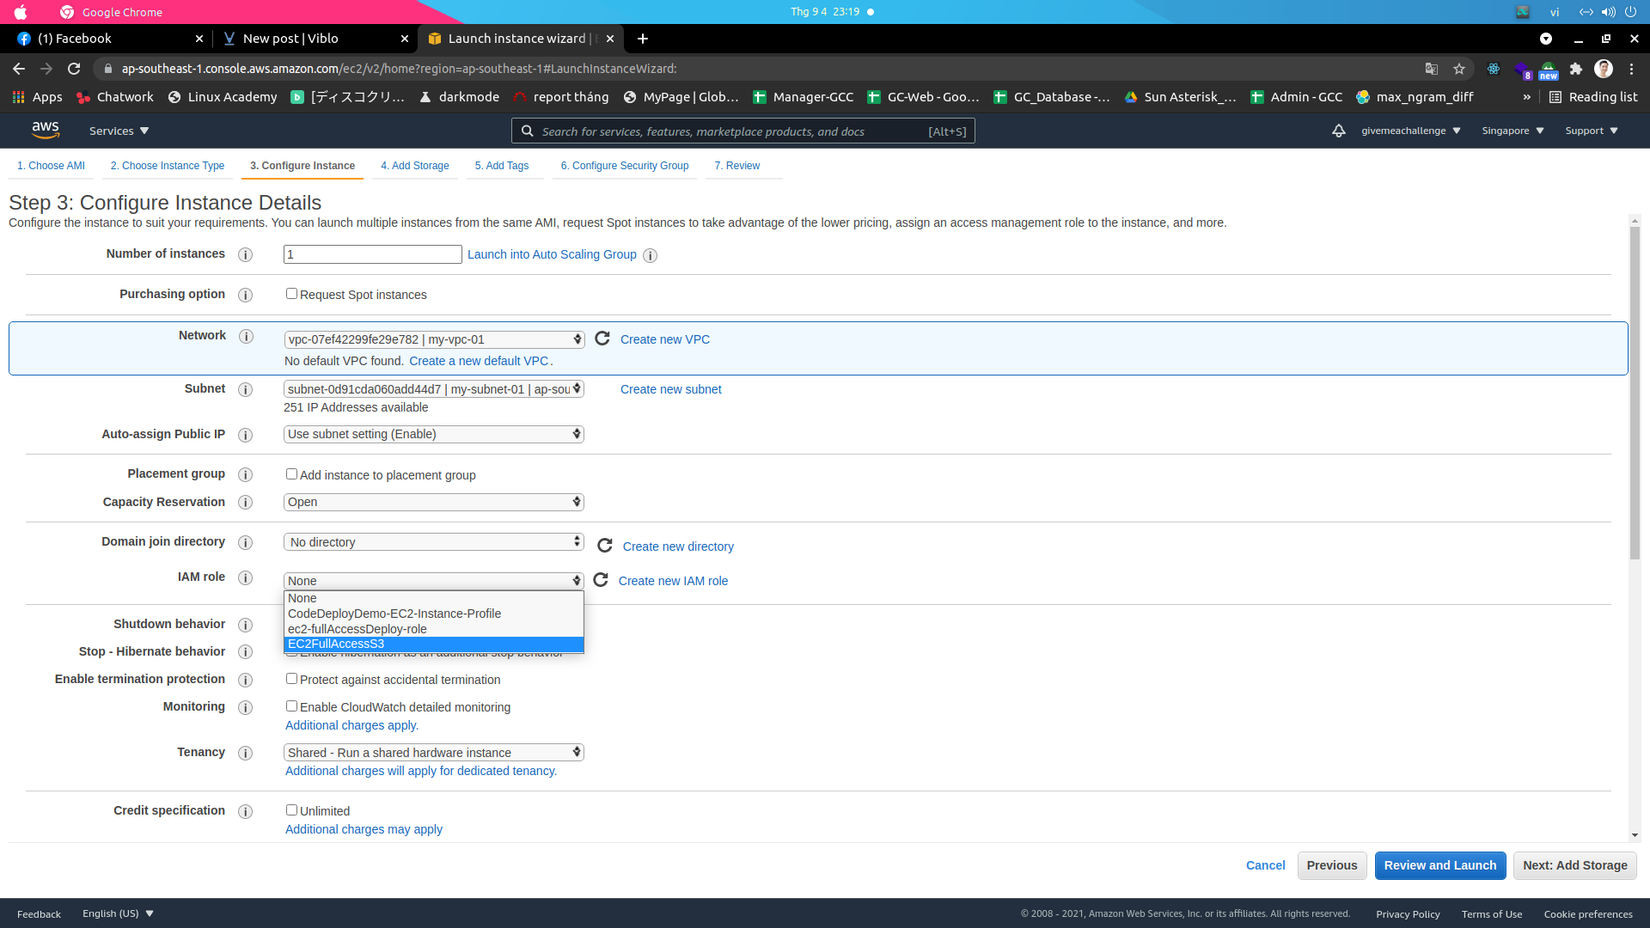This screenshot has width=1650, height=928.
Task: Click info icon beside Domain join directory
Action: pyautogui.click(x=245, y=542)
